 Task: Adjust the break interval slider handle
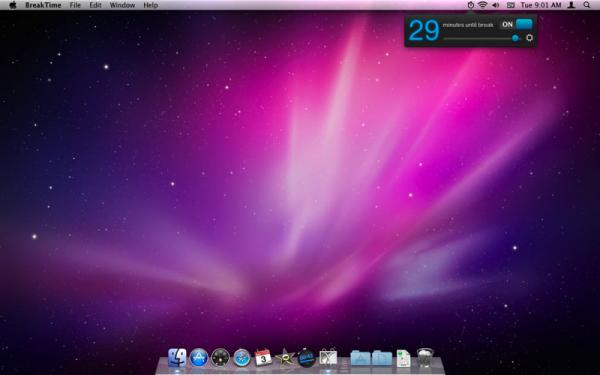click(515, 38)
